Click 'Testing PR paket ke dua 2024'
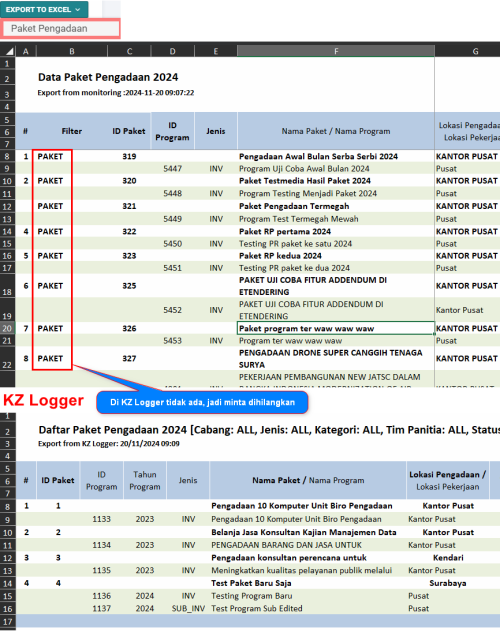This screenshot has height=639, width=500. coord(294,268)
